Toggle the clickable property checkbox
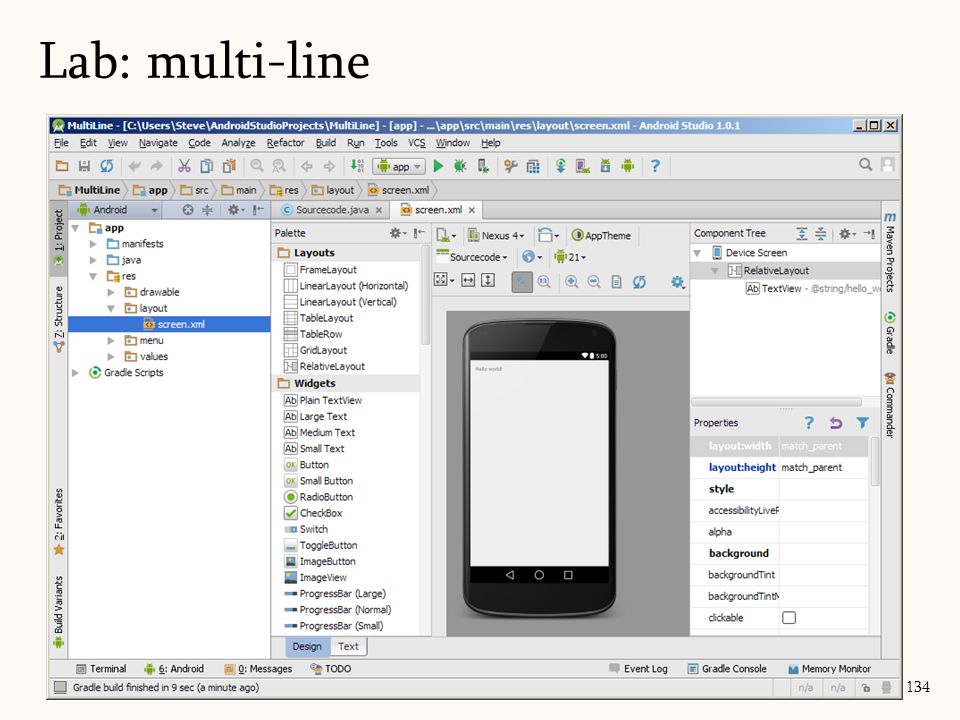The image size is (960, 720). [789, 617]
